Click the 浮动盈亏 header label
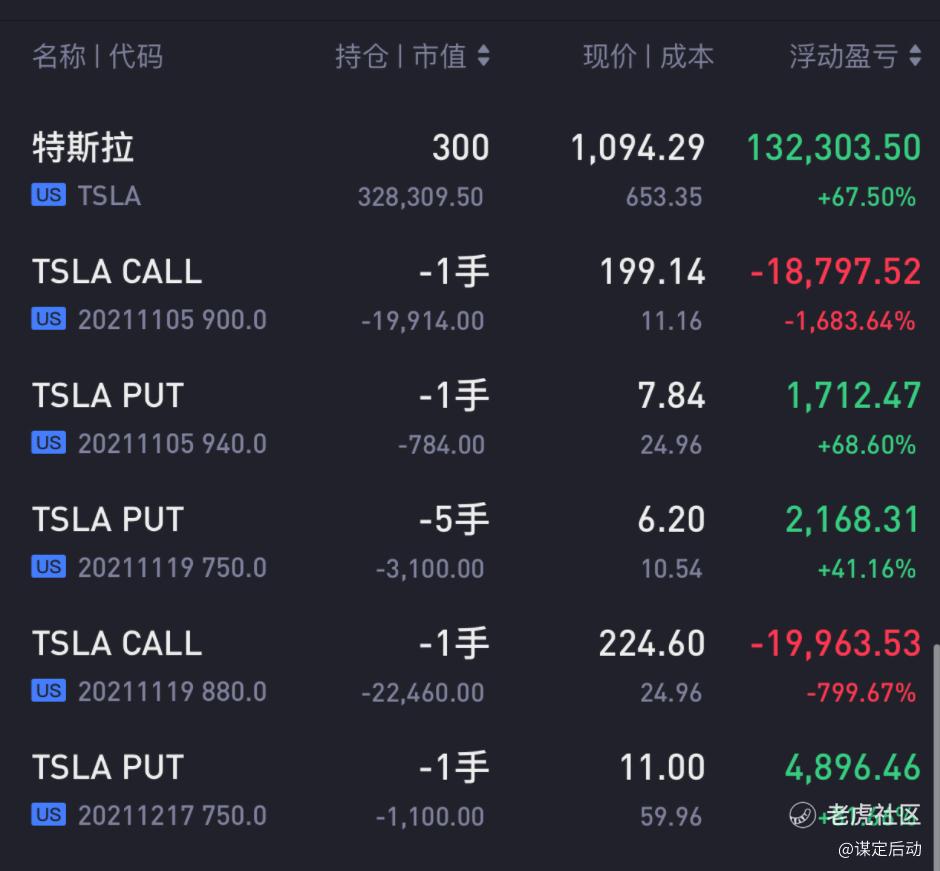 point(843,56)
